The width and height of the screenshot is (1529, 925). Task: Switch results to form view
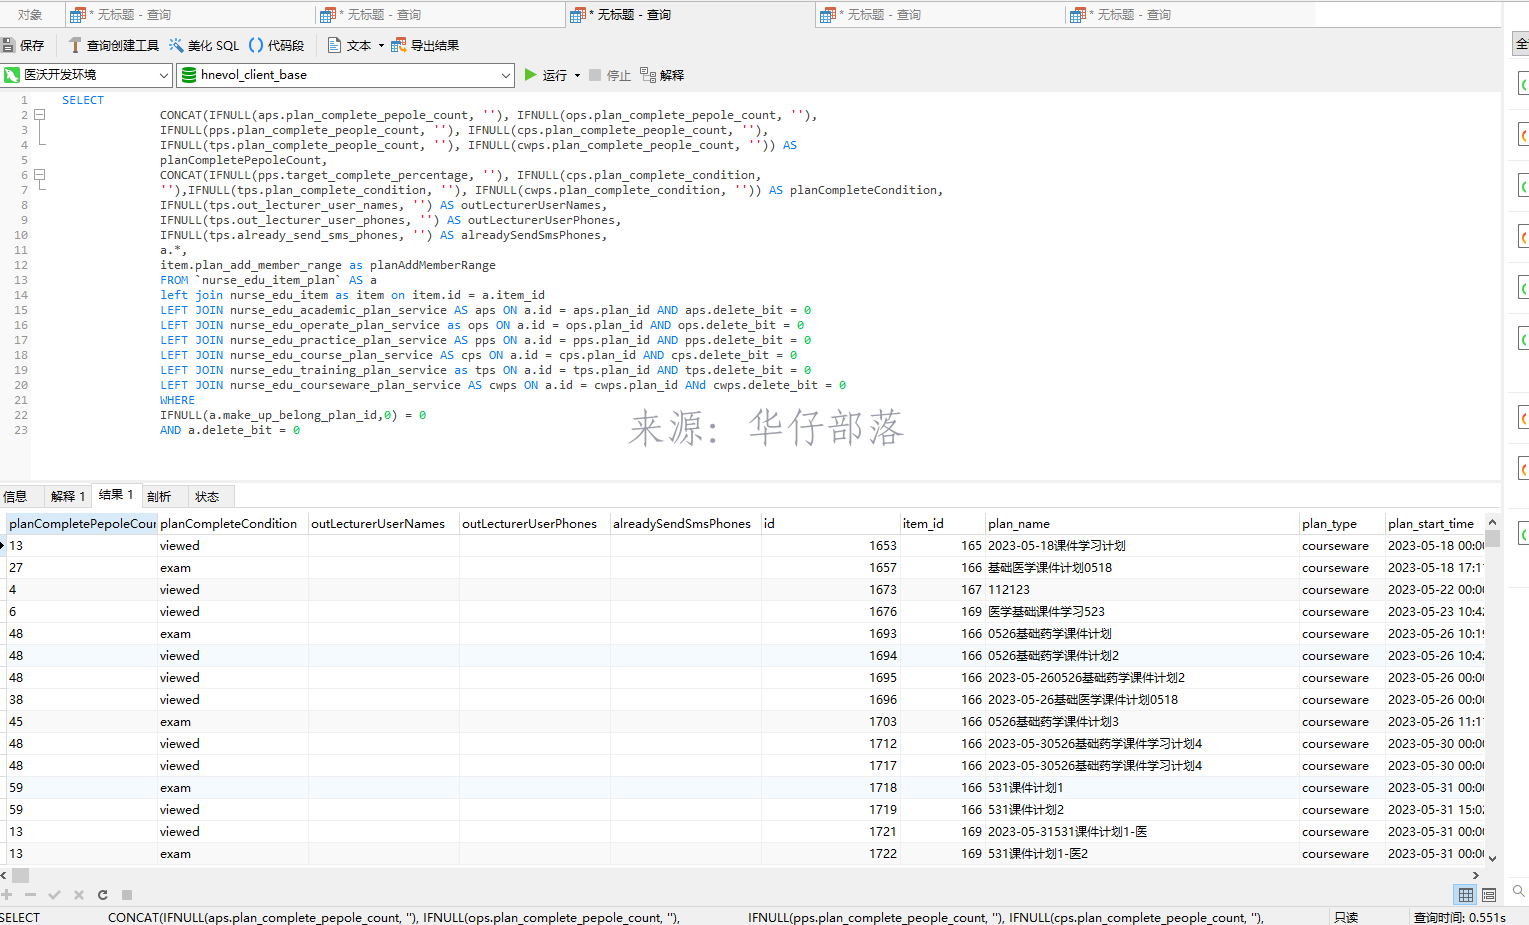pos(1489,895)
